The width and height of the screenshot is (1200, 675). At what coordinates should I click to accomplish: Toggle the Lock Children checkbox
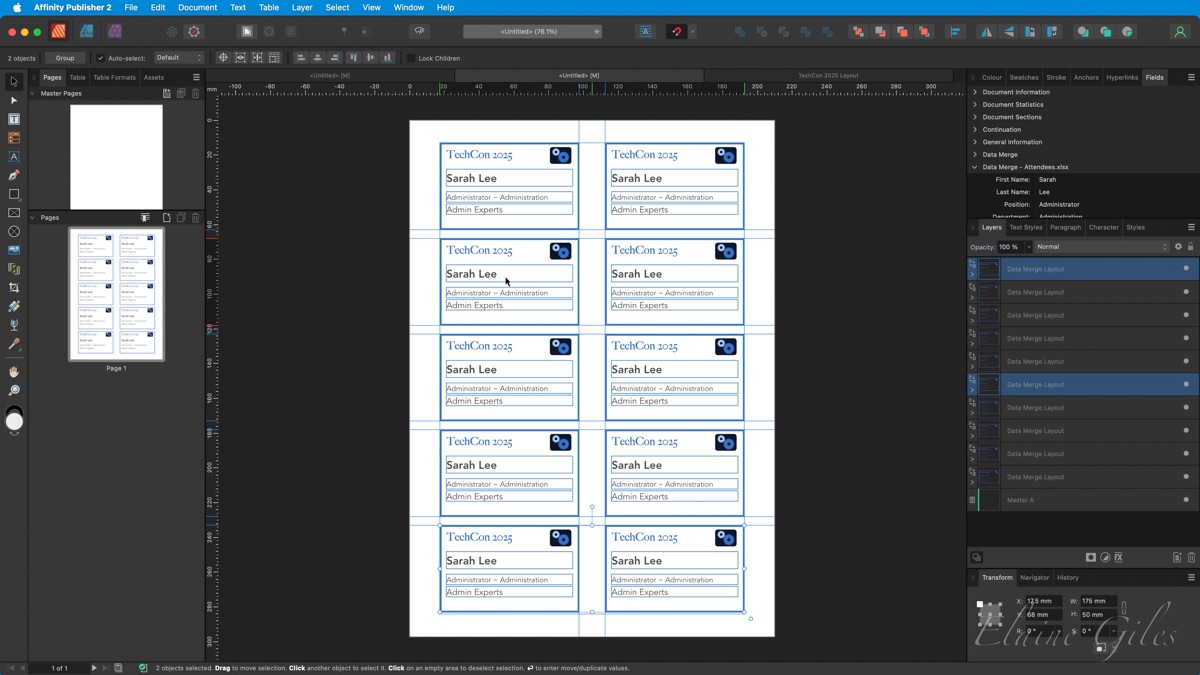(x=410, y=58)
